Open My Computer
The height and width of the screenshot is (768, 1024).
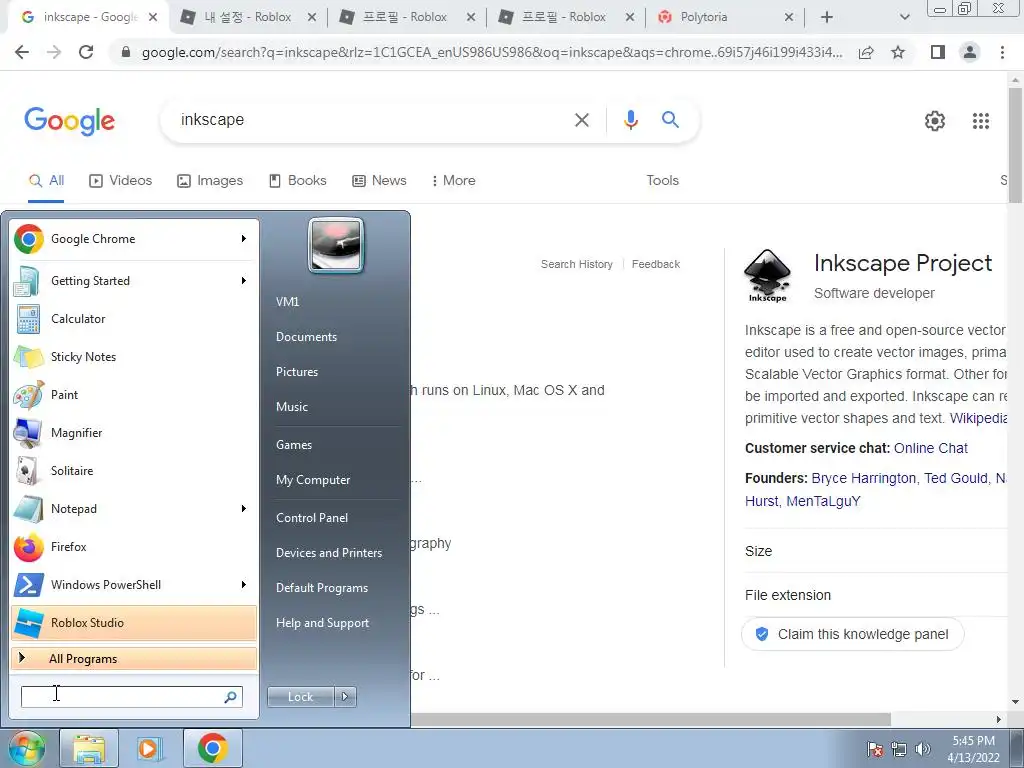pos(313,480)
